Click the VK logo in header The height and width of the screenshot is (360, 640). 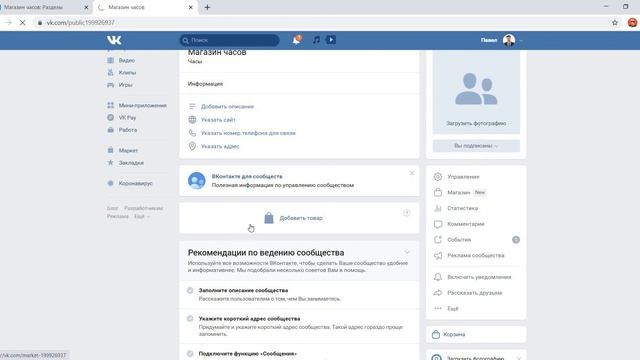point(114,40)
